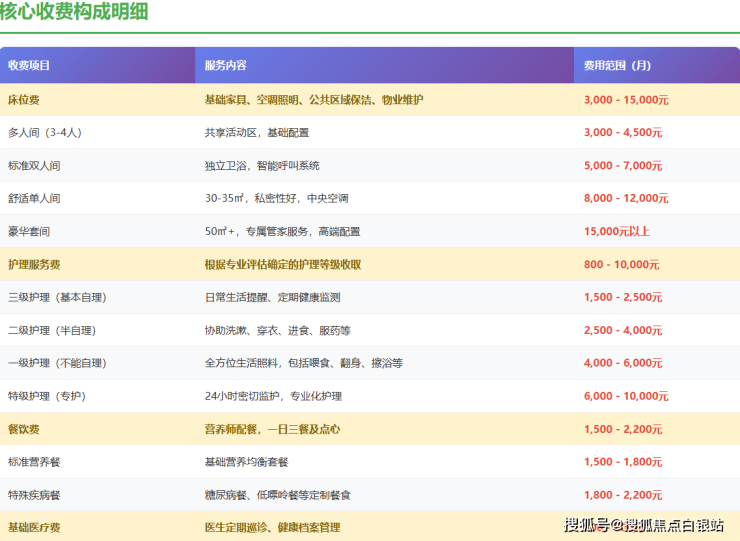The height and width of the screenshot is (541, 740).
Task: Click the 特殊疾病餐 row label
Action: (x=34, y=496)
